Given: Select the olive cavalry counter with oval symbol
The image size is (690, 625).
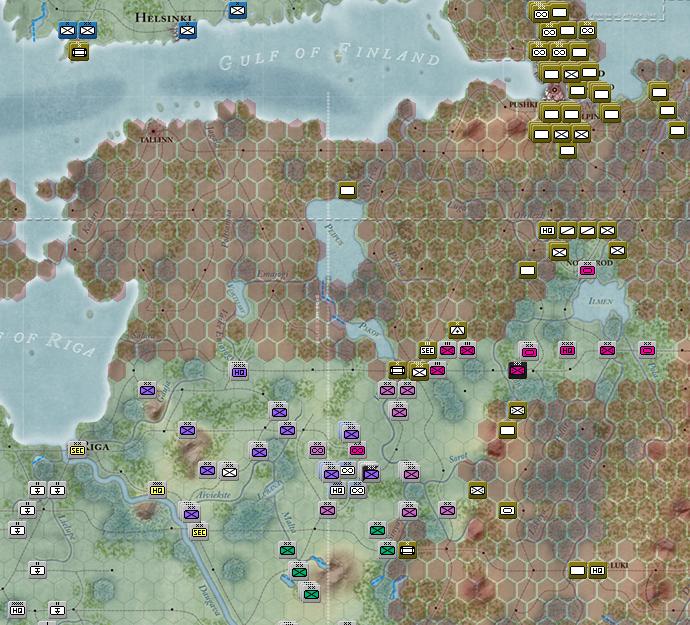Looking at the screenshot, I should [x=507, y=510].
